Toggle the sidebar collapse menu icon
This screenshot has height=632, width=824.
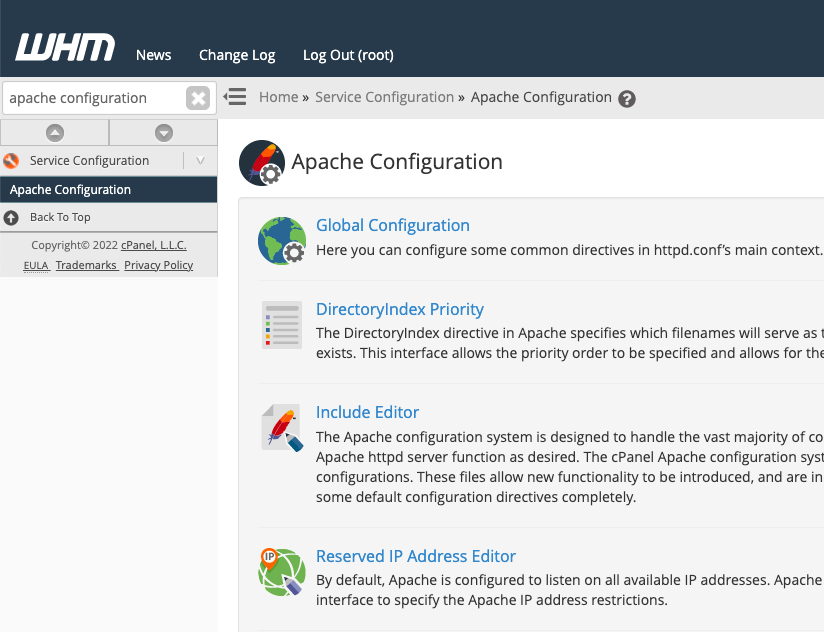click(x=235, y=97)
